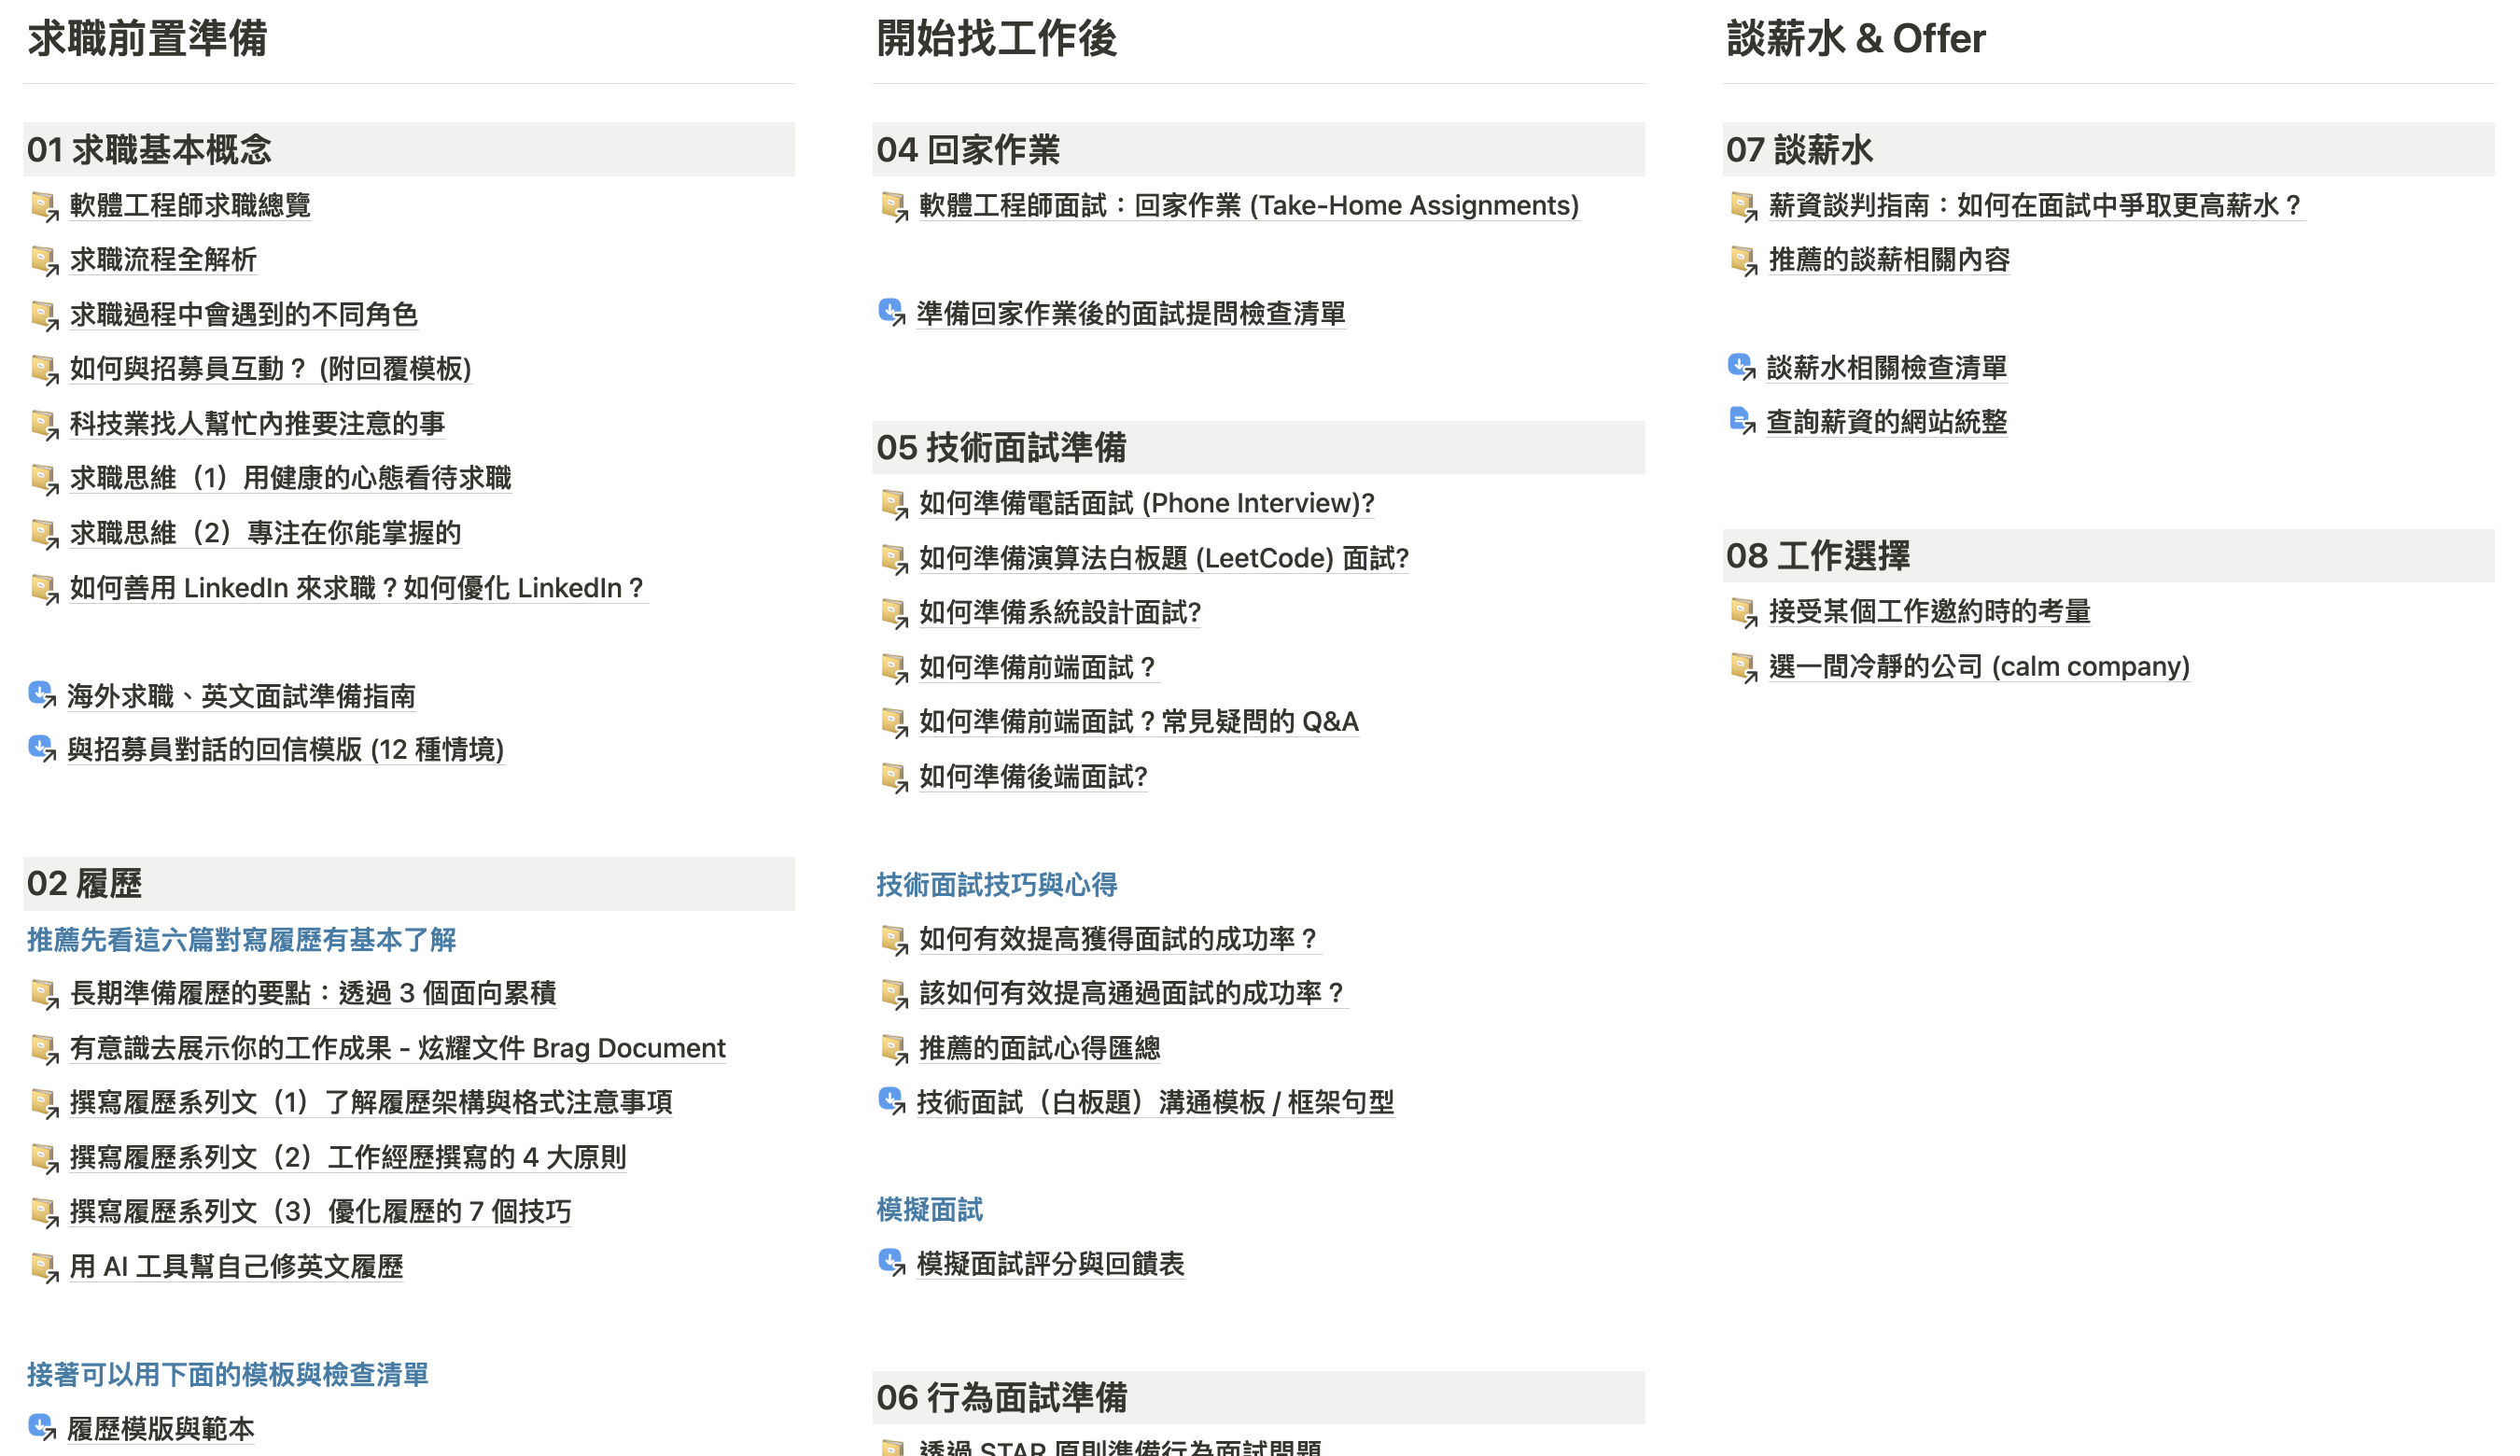Open 該如何有效提高通過面試的成功率？
This screenshot has height=1456, width=2520.
pos(1133,993)
